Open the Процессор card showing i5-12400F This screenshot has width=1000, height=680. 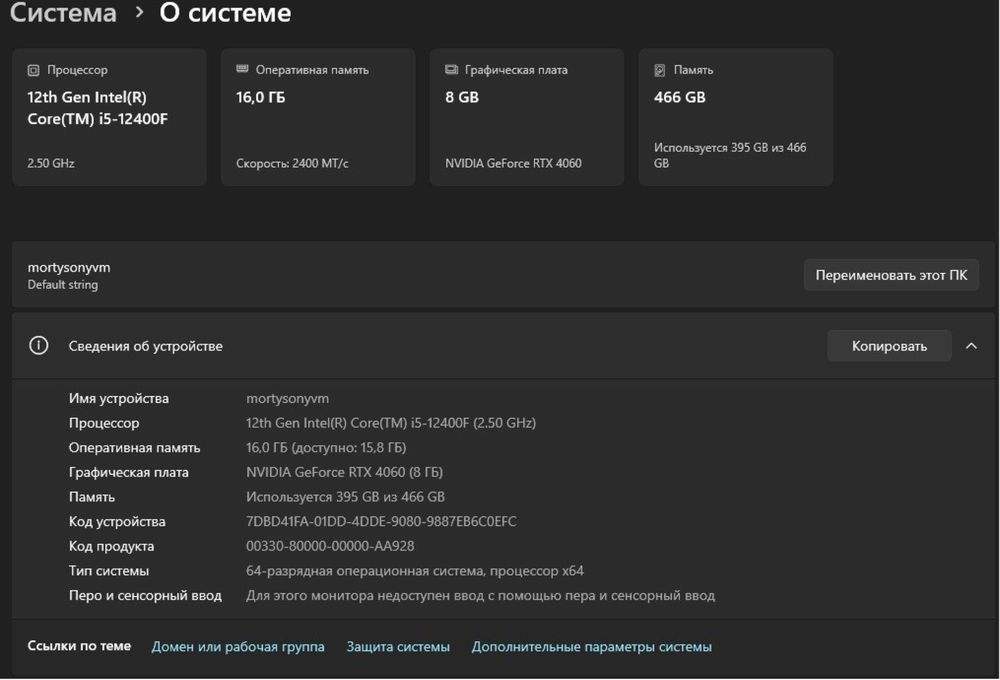tap(109, 117)
